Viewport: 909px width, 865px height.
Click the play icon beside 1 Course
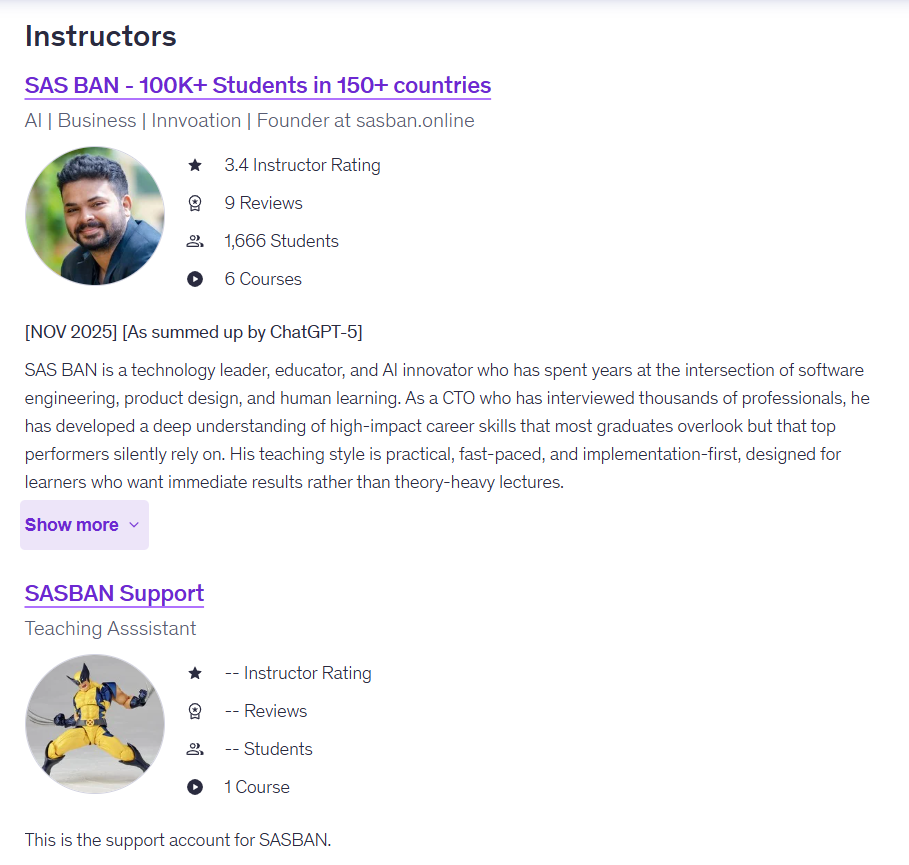[x=195, y=787]
